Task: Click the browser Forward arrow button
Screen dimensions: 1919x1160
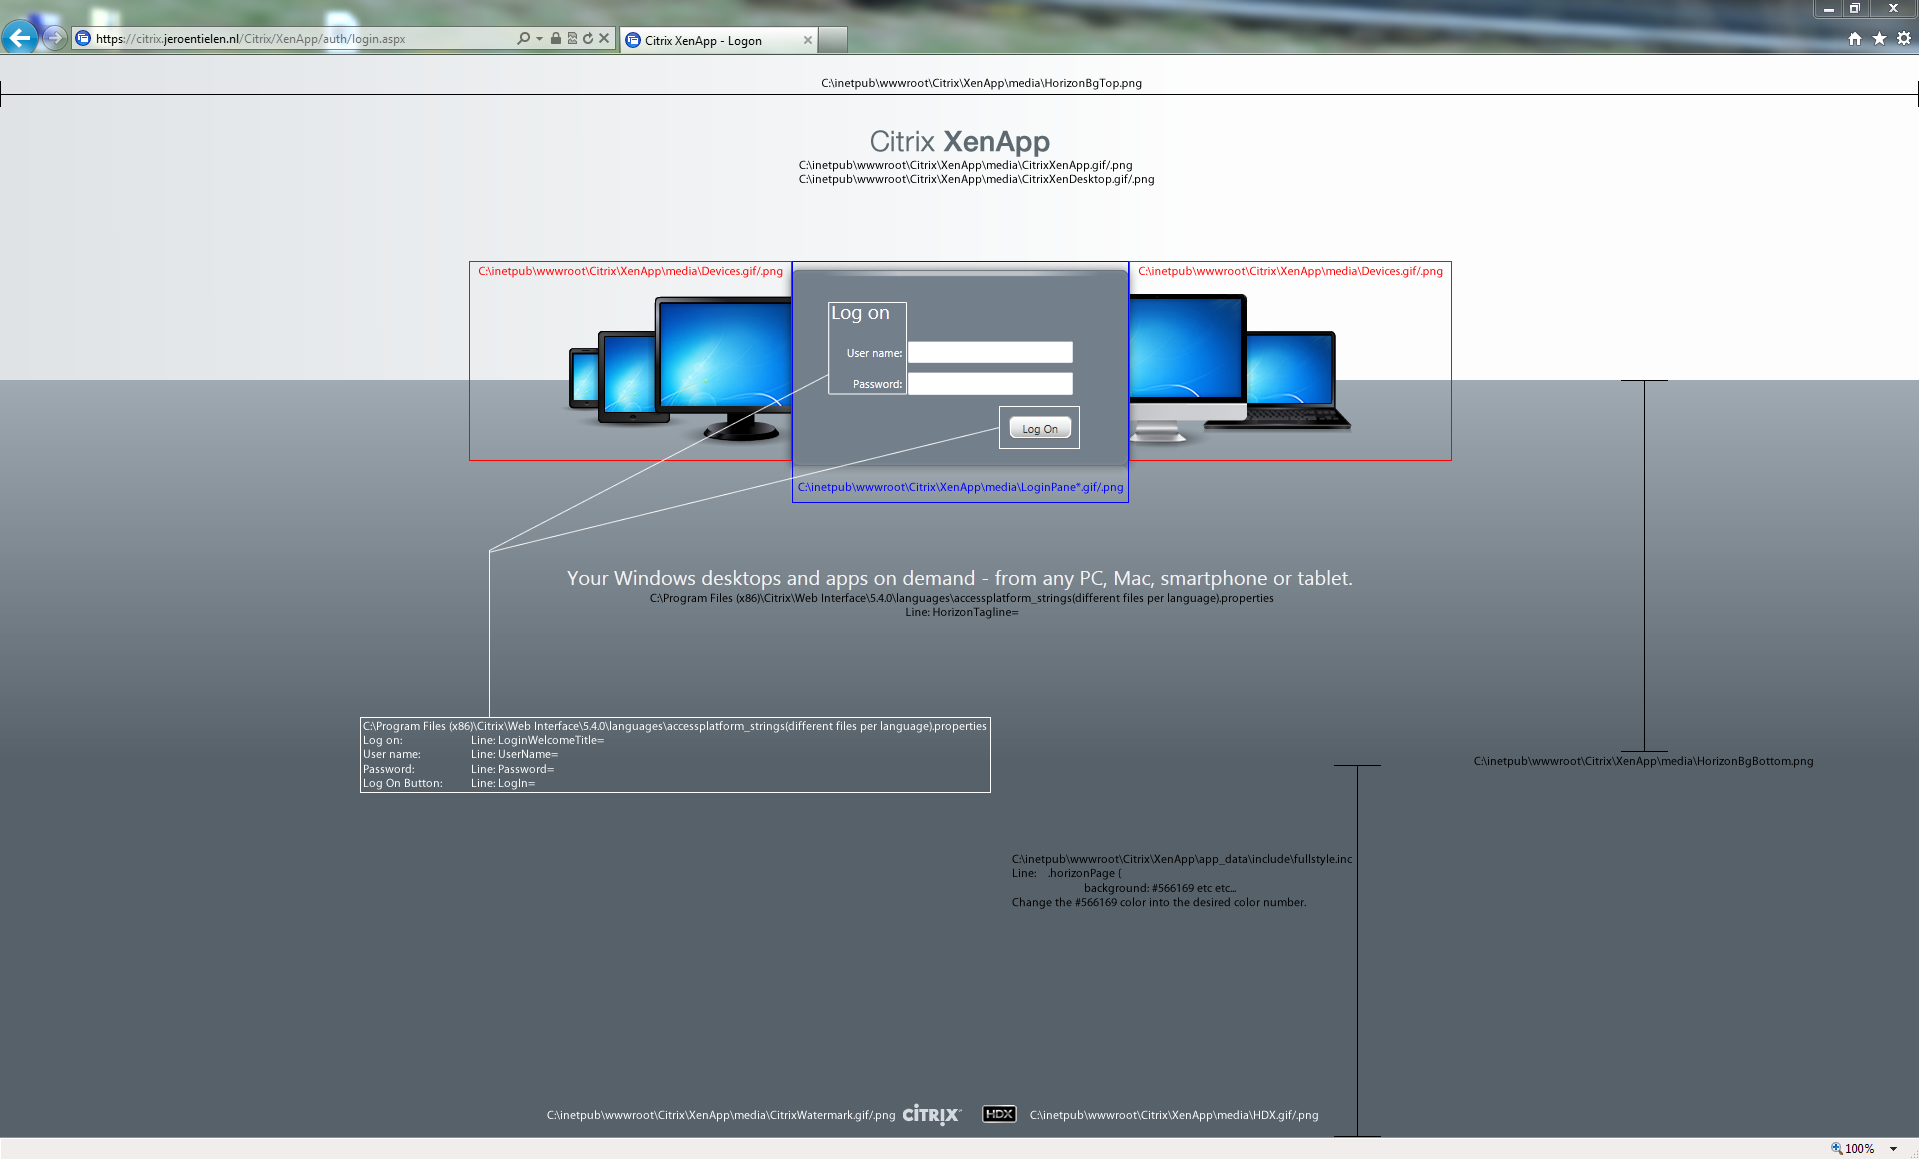Action: pyautogui.click(x=55, y=38)
